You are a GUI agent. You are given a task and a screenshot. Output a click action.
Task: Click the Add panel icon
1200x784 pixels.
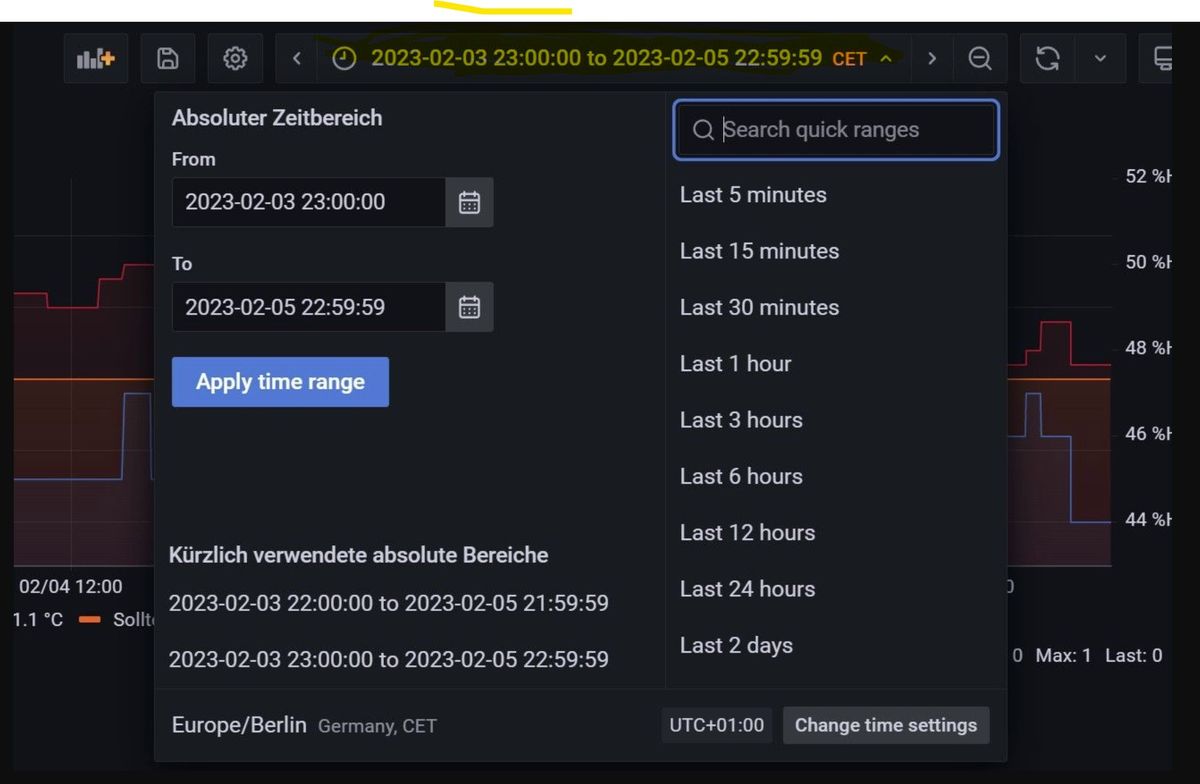click(x=96, y=59)
